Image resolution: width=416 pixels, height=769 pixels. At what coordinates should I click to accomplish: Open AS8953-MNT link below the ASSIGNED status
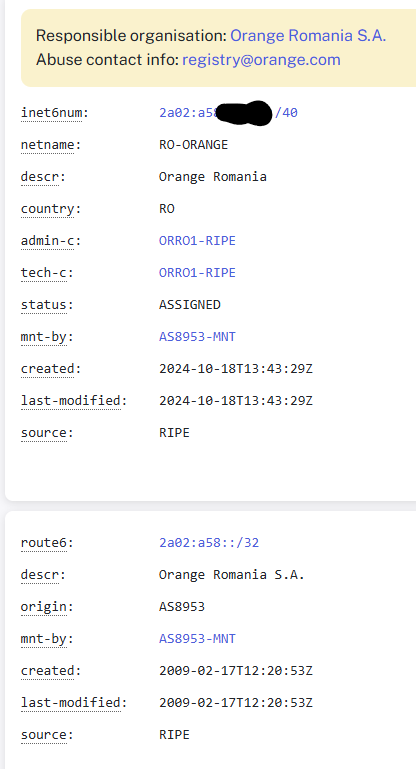pyautogui.click(x=197, y=337)
